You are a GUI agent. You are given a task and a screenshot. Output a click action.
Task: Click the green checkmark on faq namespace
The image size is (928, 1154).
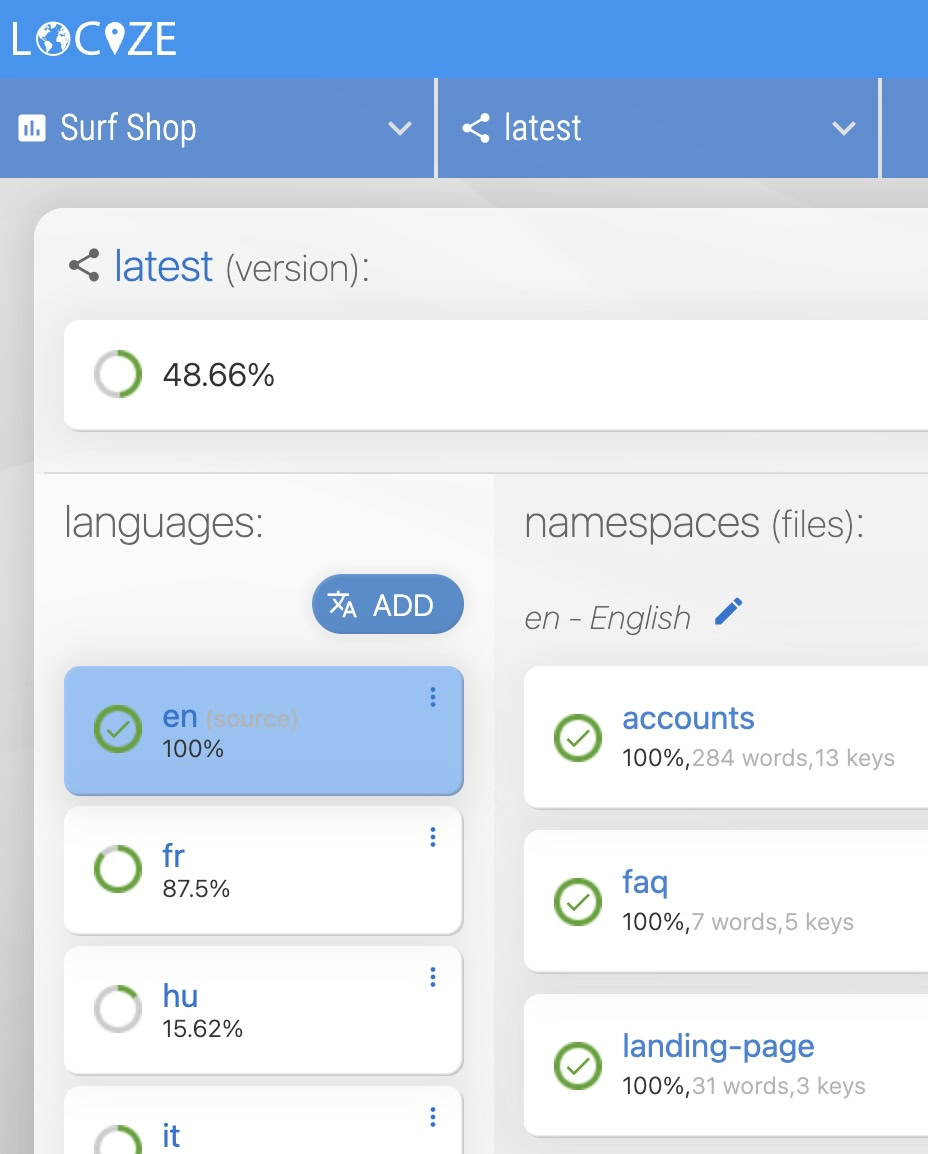[x=578, y=902]
